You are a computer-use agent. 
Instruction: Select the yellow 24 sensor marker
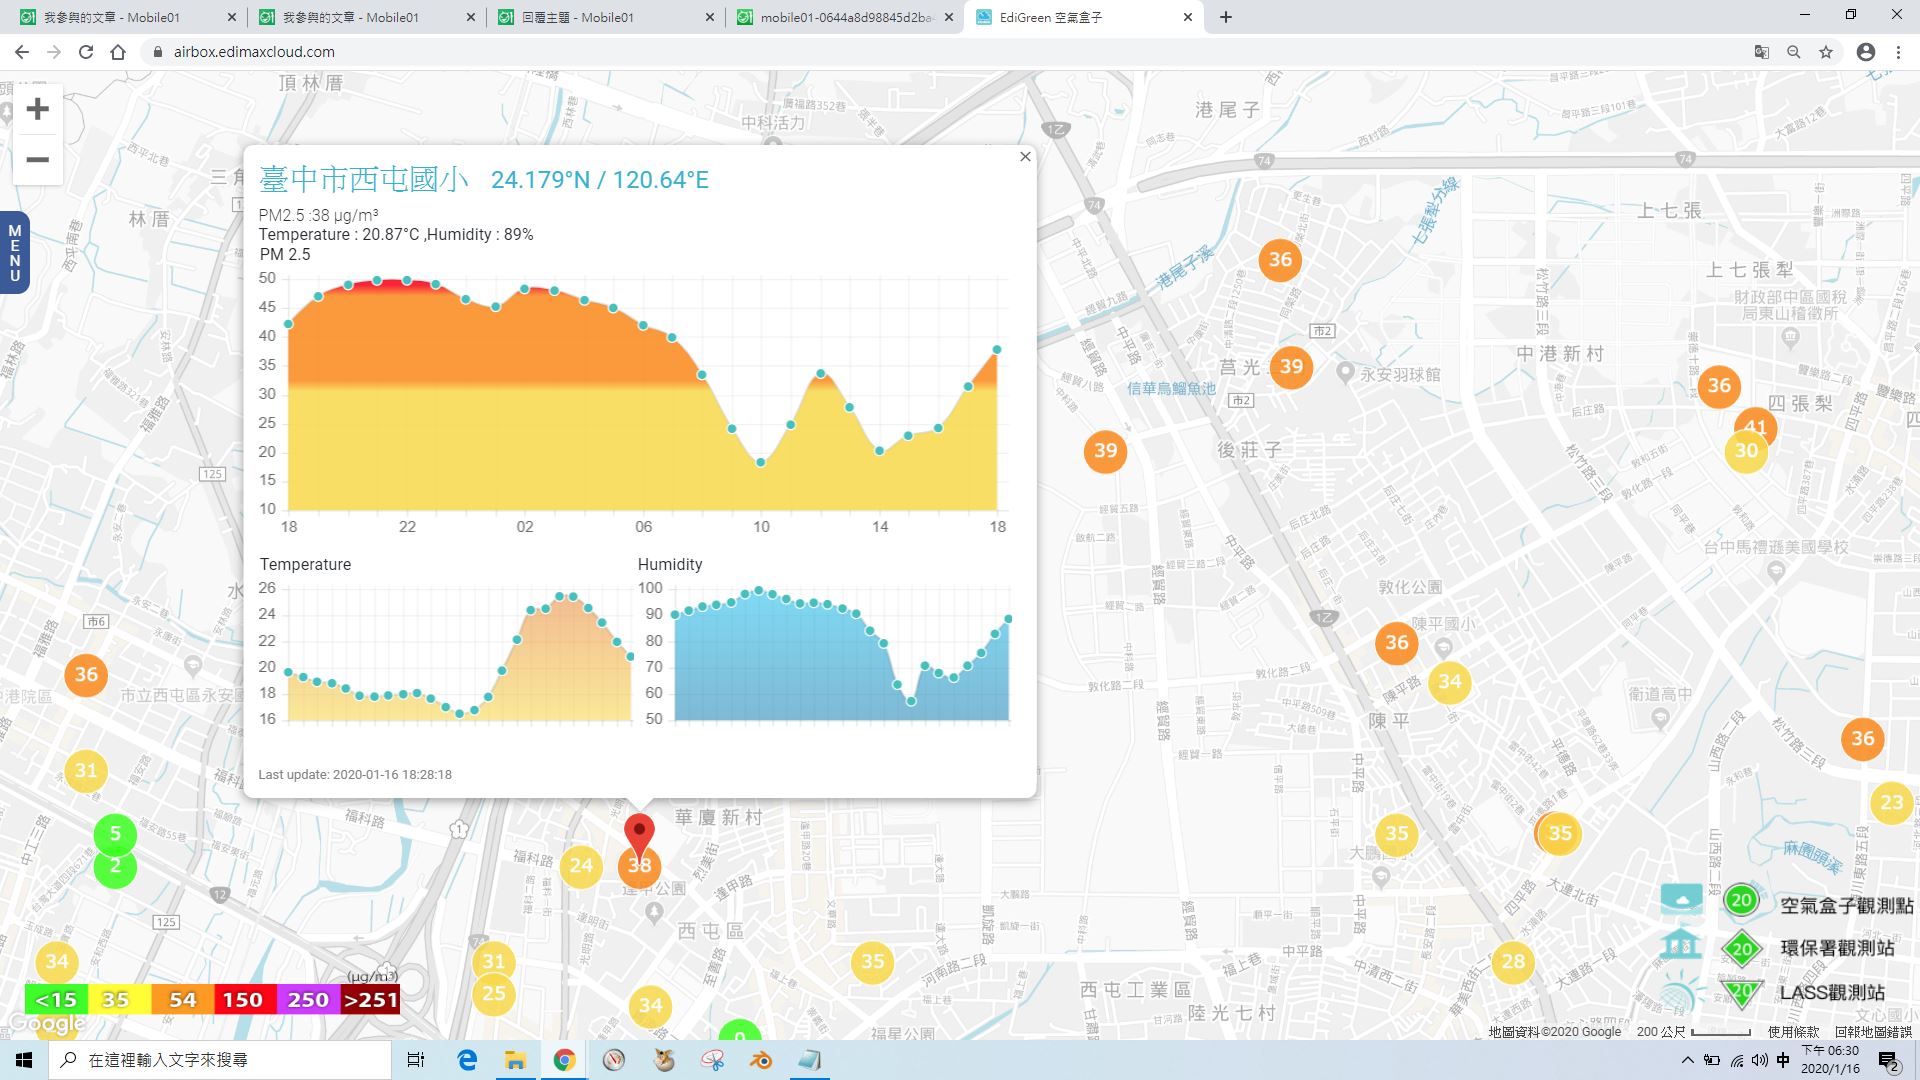(581, 866)
